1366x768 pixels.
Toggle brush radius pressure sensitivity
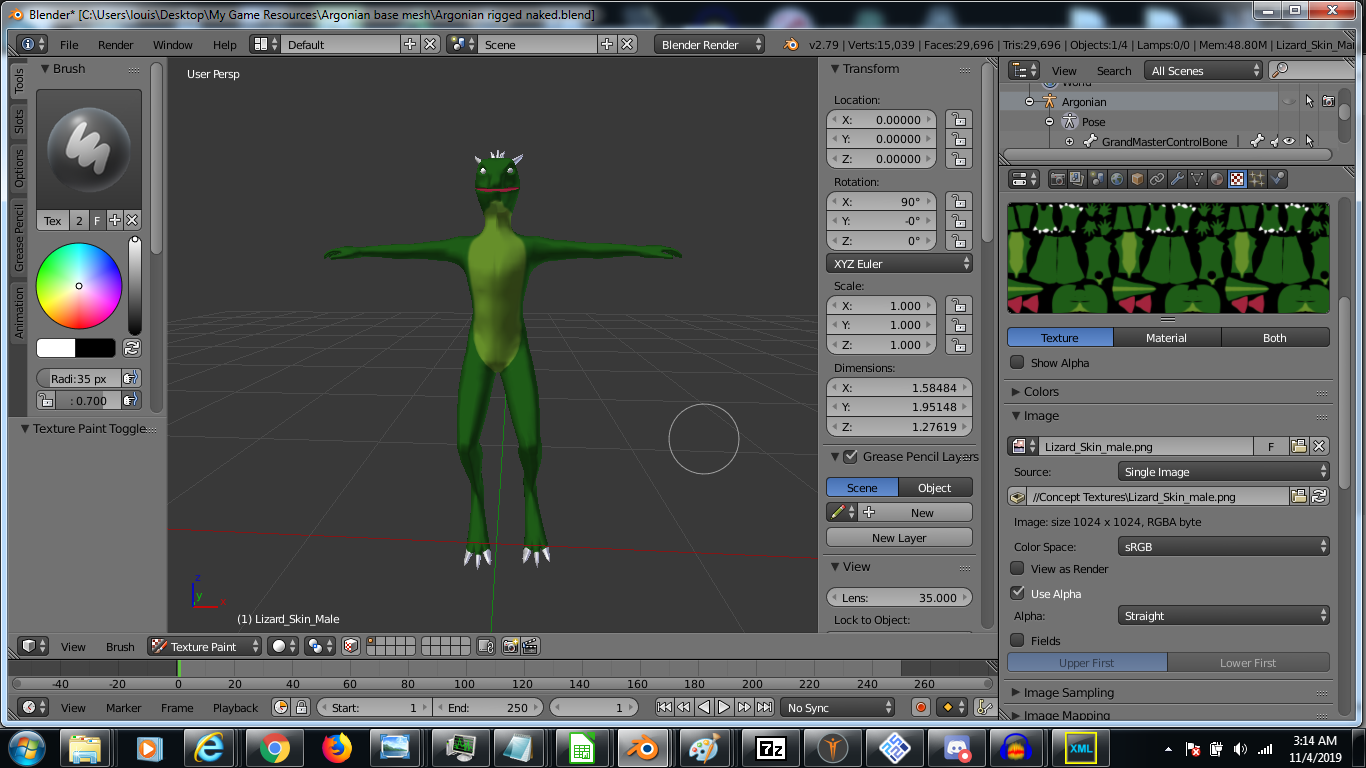[x=131, y=379]
